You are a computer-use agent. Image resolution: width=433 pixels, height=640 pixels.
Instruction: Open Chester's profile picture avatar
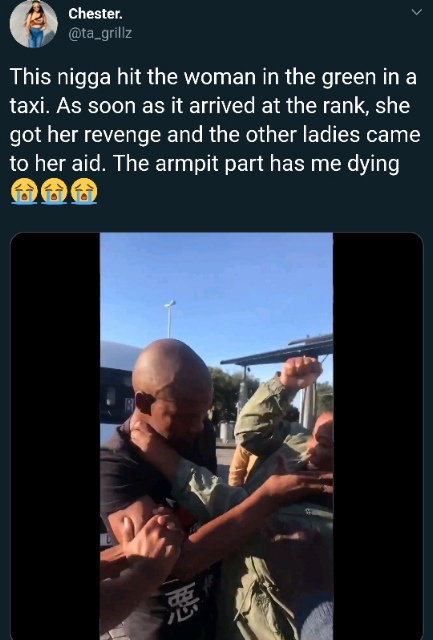tap(33, 24)
